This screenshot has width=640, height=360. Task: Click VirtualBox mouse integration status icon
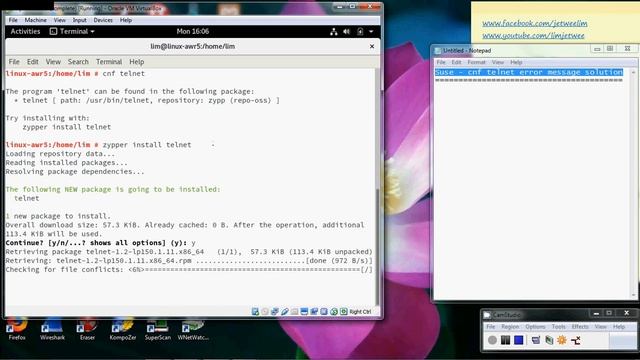point(334,312)
